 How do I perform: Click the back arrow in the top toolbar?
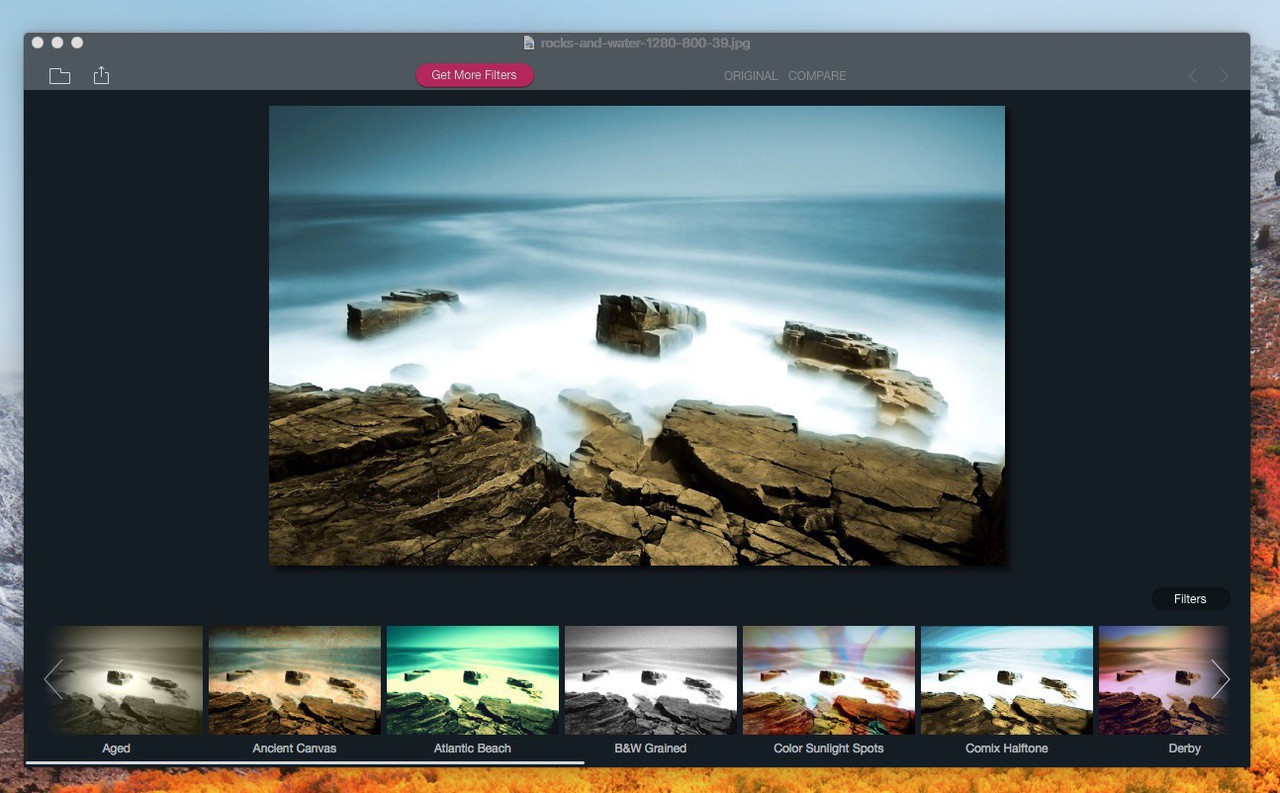coord(1192,76)
